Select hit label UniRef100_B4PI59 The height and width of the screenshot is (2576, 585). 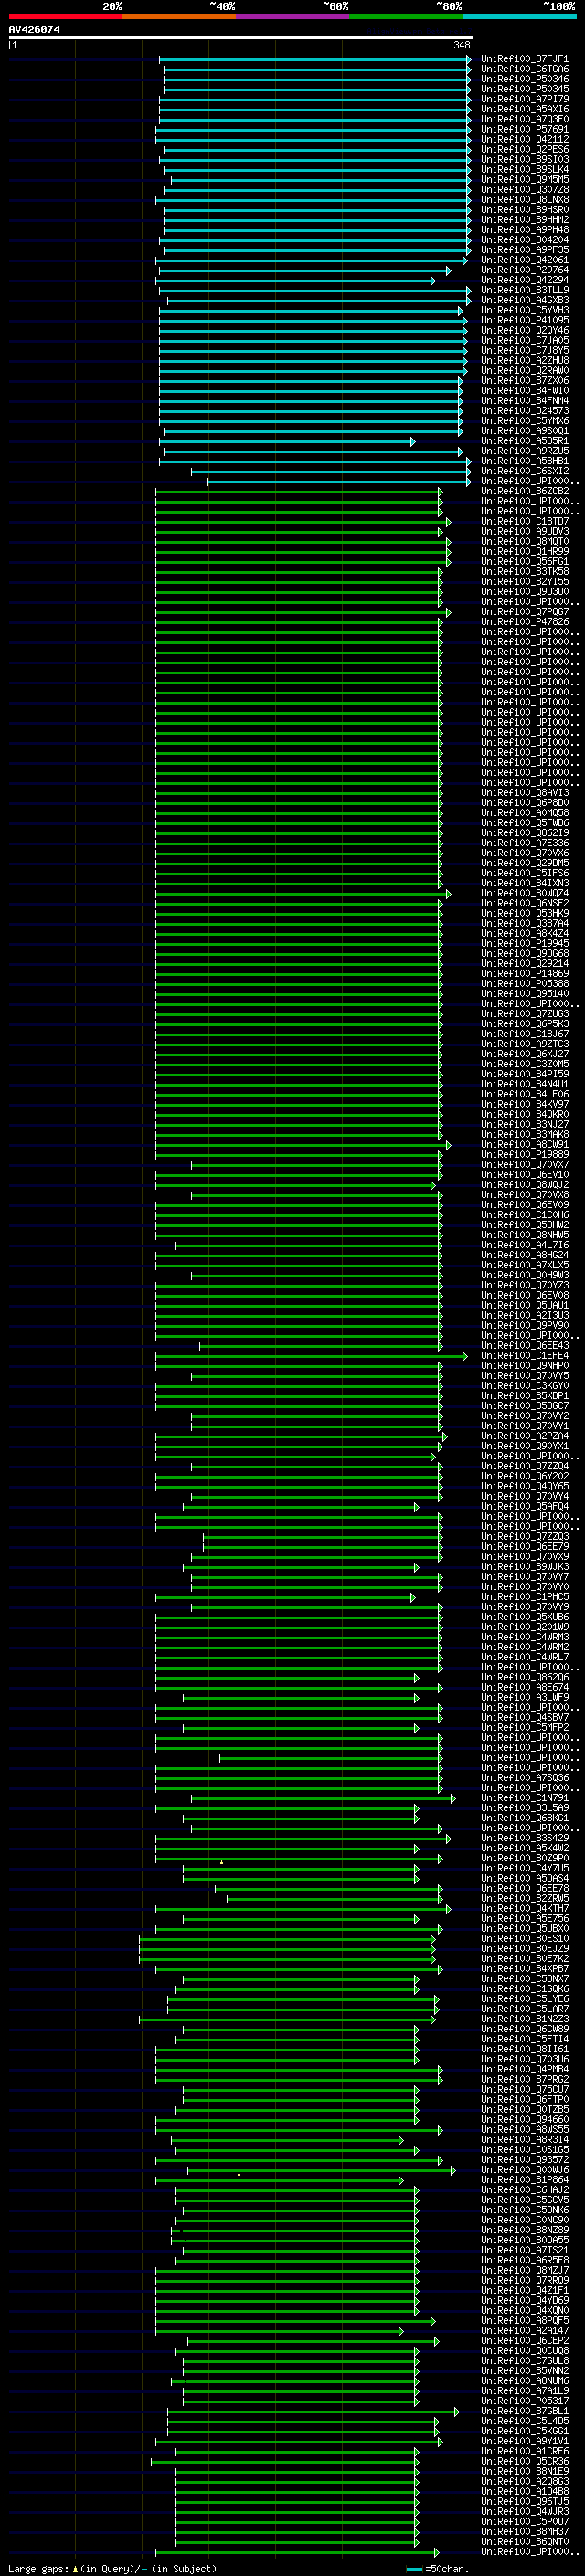point(525,1074)
